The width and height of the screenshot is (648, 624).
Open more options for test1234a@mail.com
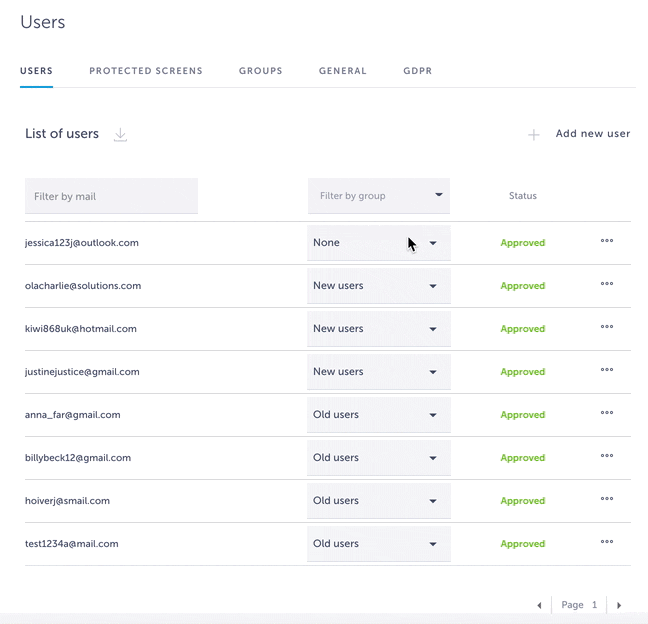tap(607, 542)
